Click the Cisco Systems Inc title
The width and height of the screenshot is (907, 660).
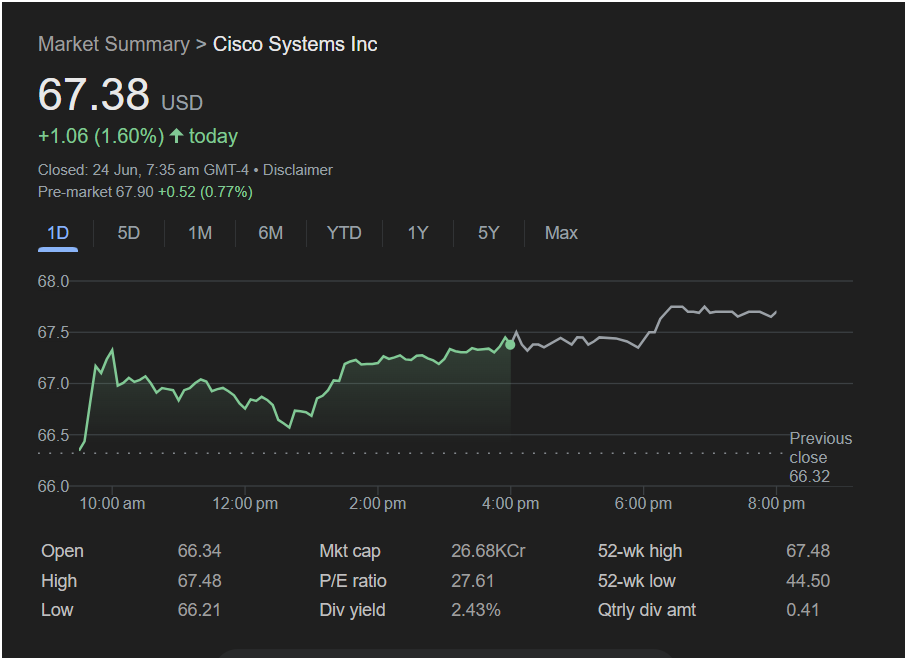coord(295,44)
